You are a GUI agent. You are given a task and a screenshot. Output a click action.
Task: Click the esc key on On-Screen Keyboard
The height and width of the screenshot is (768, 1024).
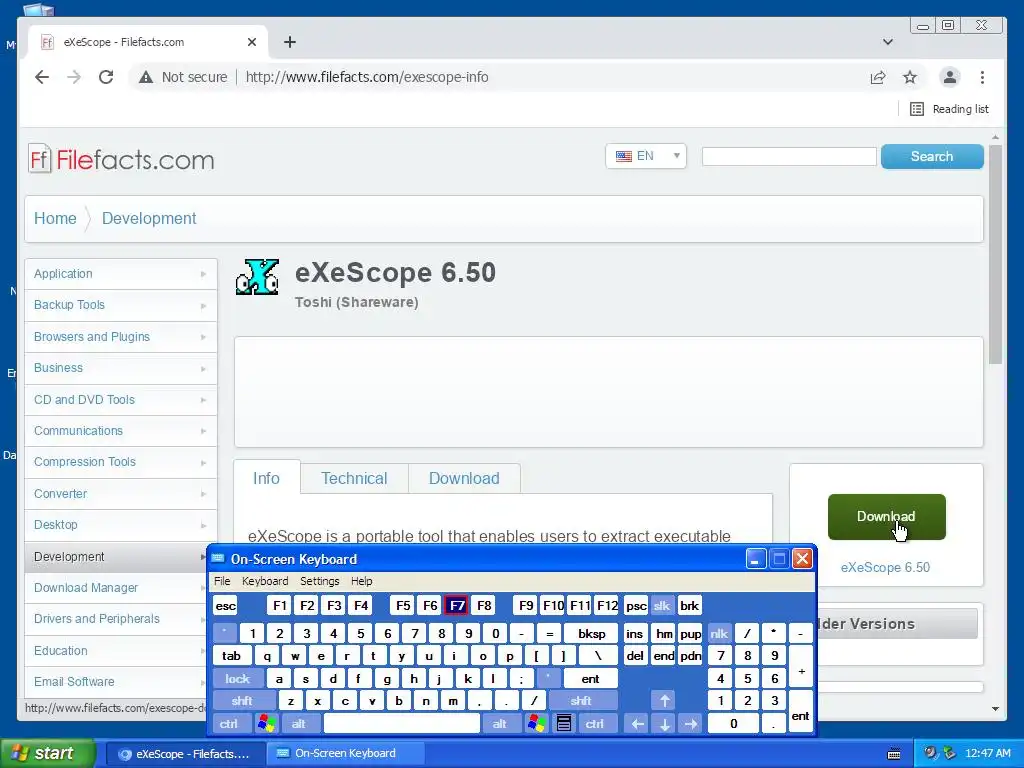pos(225,605)
